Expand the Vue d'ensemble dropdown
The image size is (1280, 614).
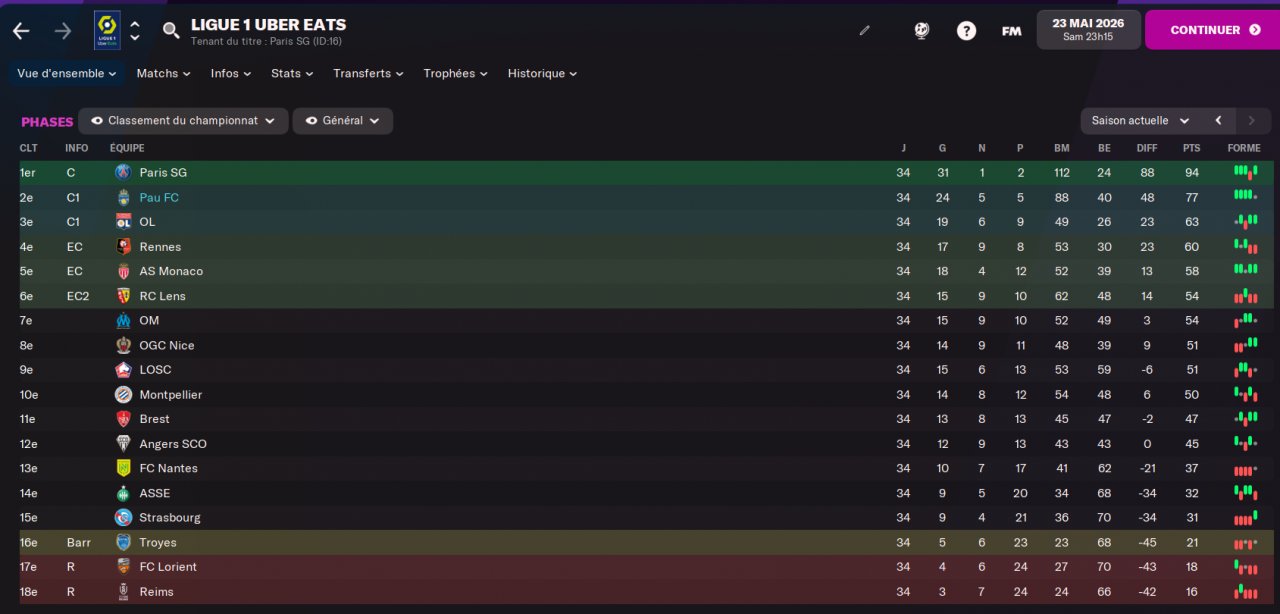[x=67, y=74]
